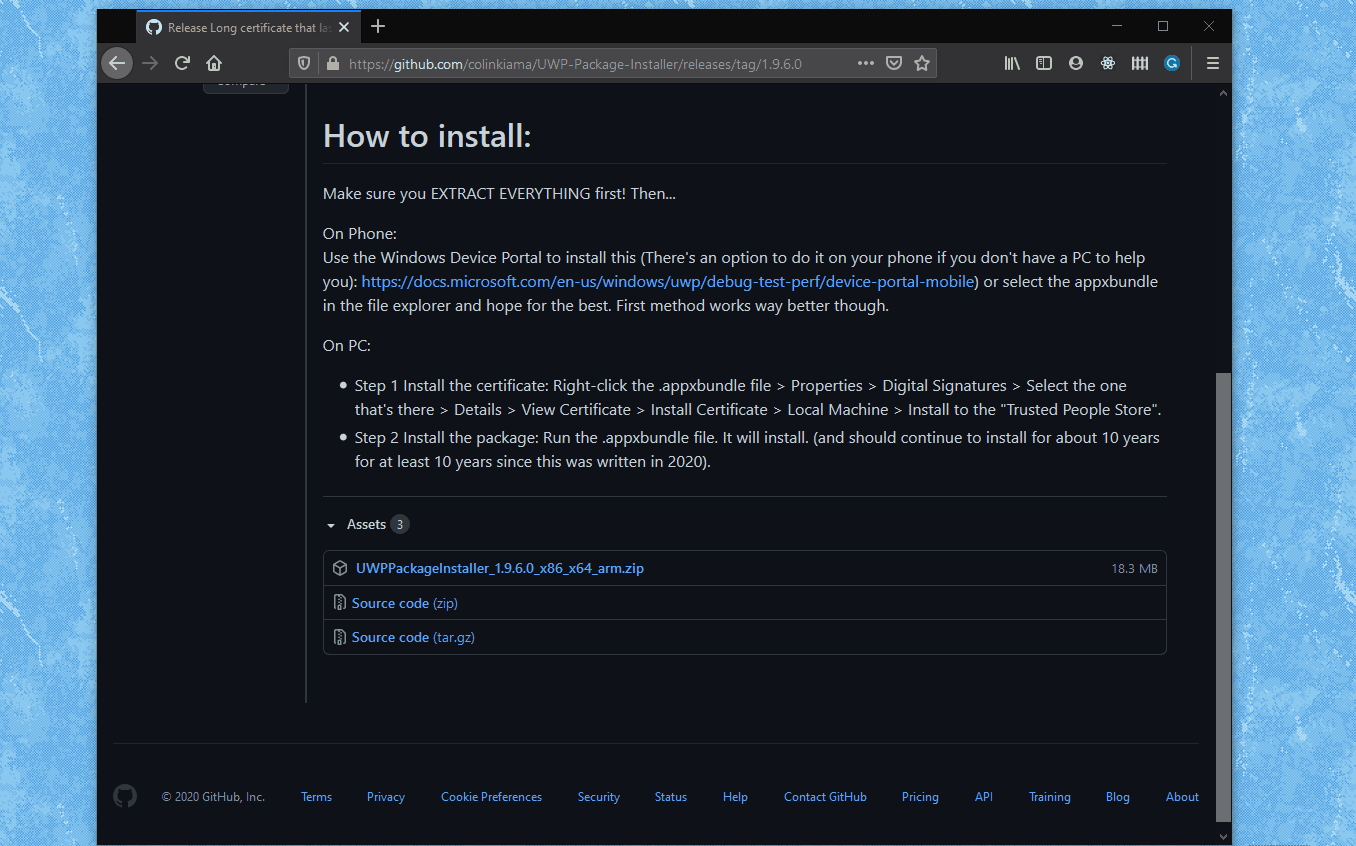Open tracking protection shield info
This screenshot has width=1356, height=846.
(x=305, y=63)
